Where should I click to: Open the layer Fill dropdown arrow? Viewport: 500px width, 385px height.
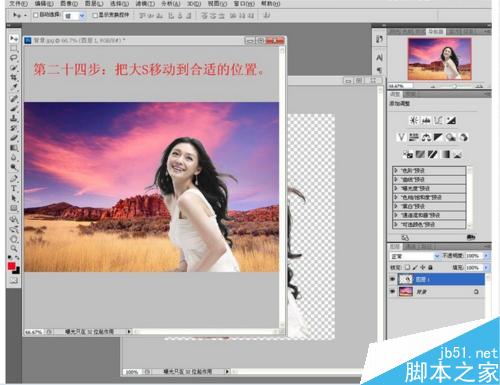[x=486, y=267]
